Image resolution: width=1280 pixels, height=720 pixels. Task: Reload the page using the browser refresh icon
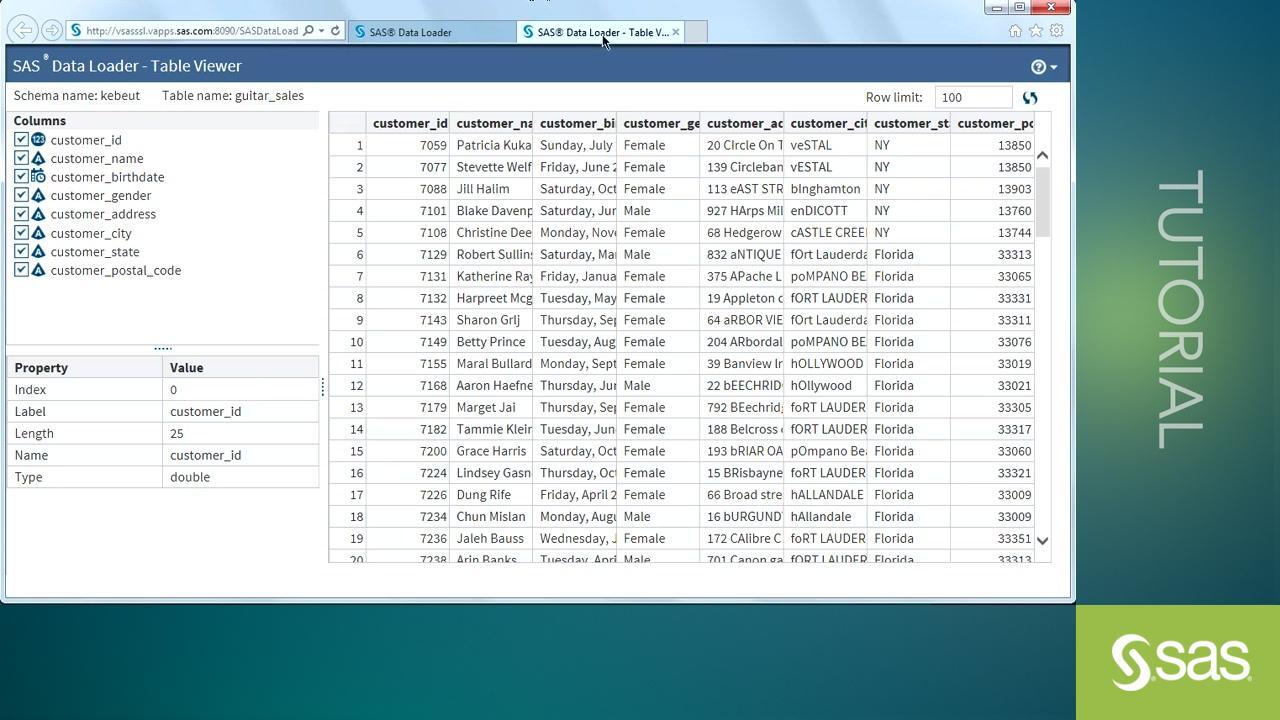click(335, 31)
